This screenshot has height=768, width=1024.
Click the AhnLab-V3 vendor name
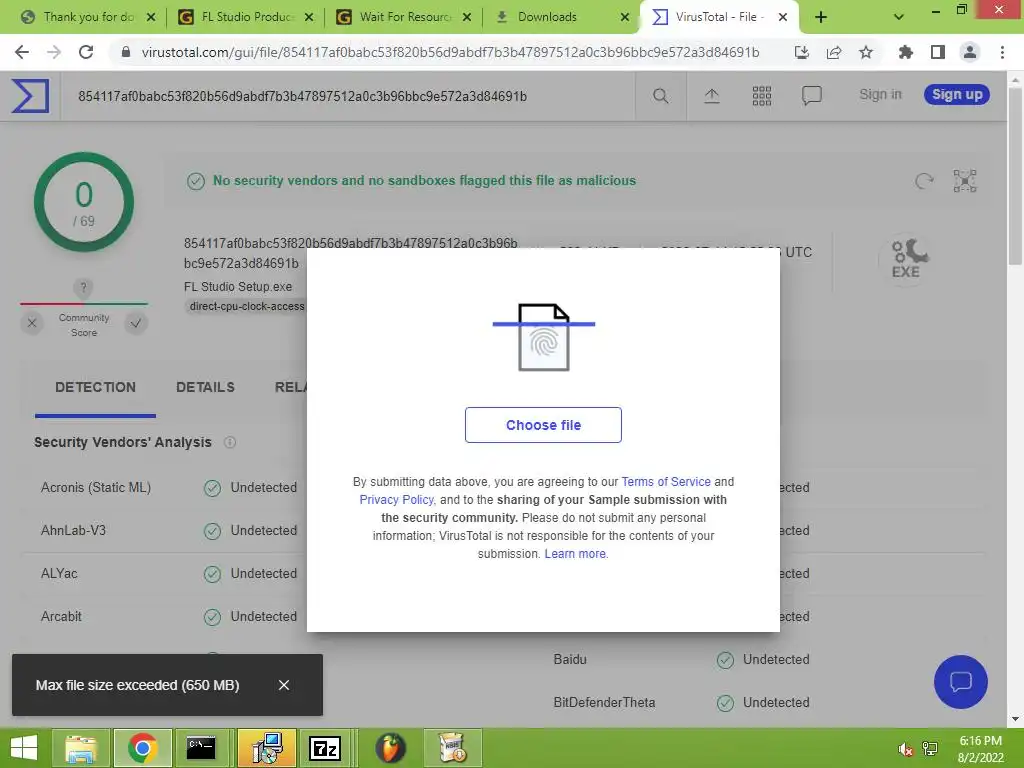pos(73,530)
